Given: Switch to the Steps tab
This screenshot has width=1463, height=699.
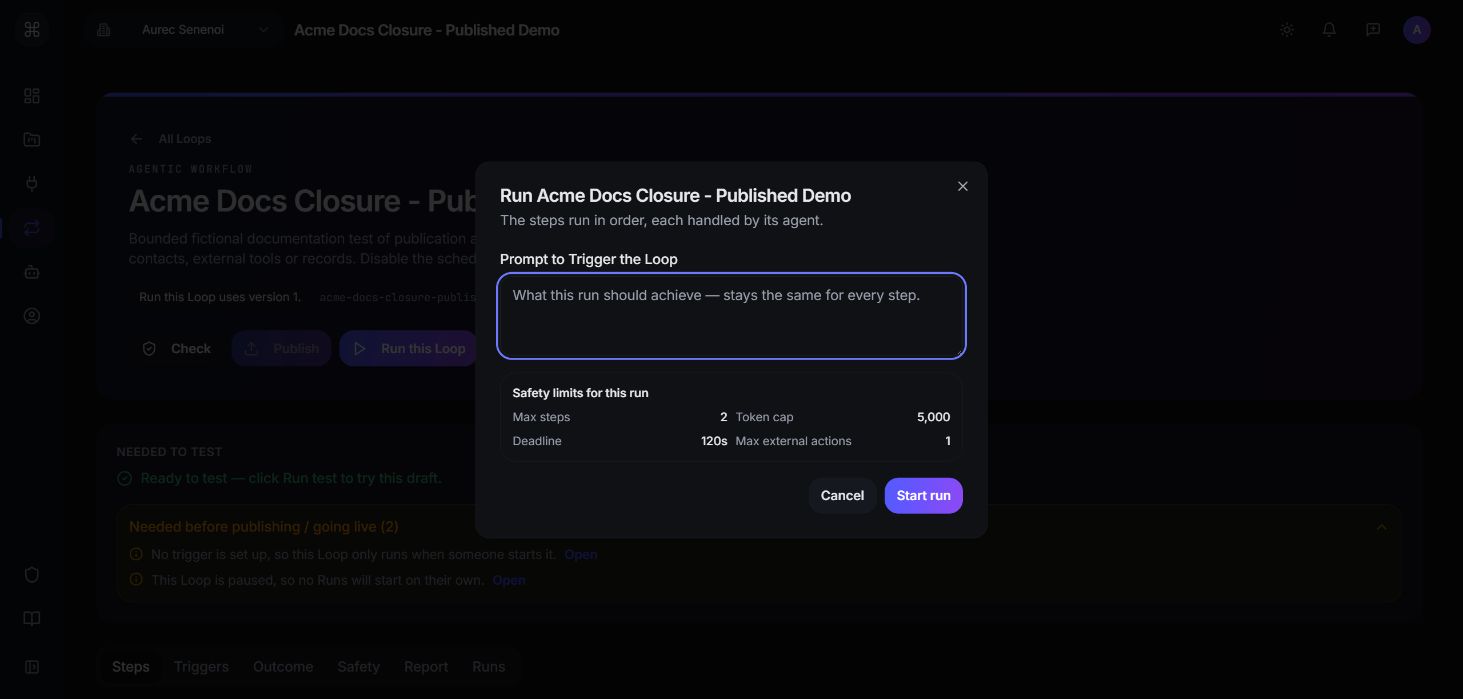Looking at the screenshot, I should point(131,667).
